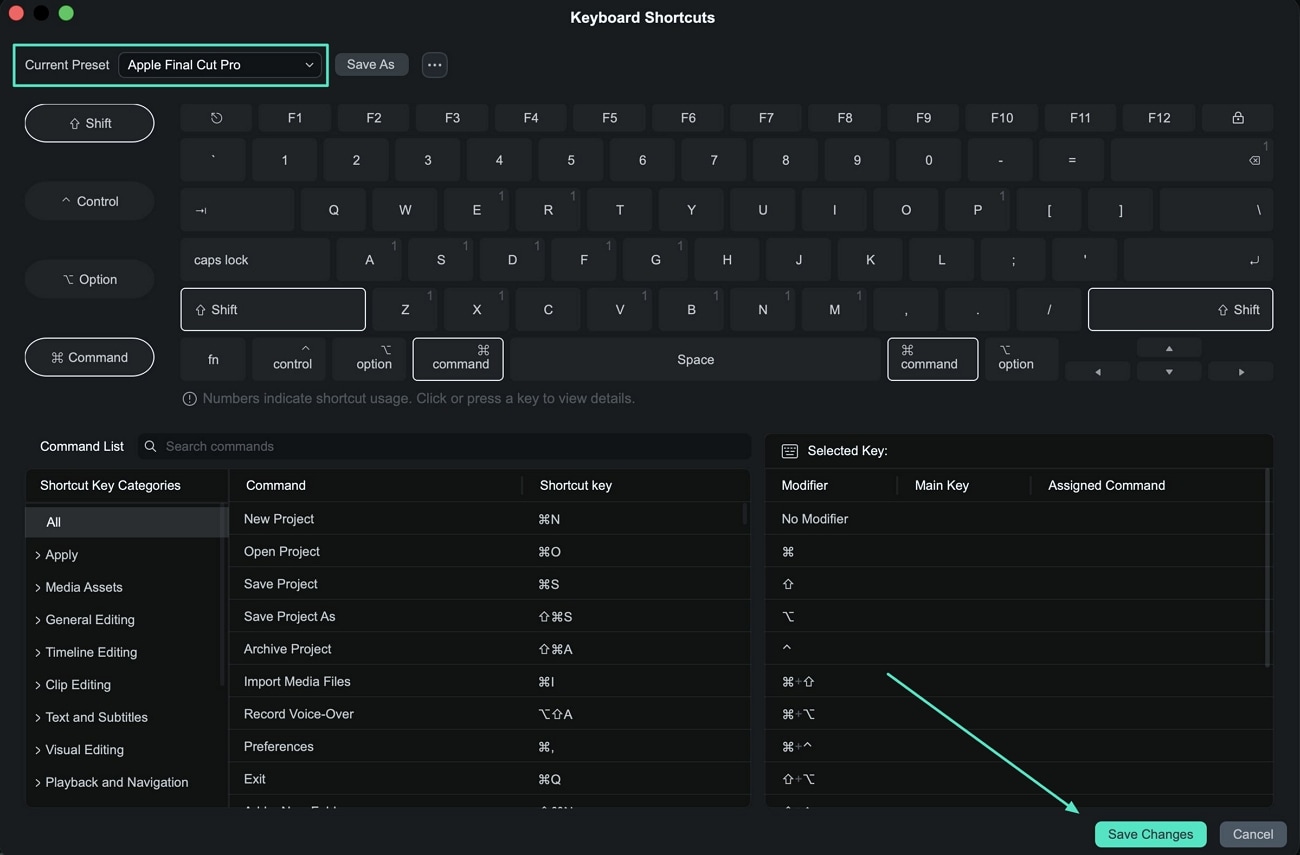Expand the Visual Editing category
This screenshot has width=1300, height=855.
(38, 750)
